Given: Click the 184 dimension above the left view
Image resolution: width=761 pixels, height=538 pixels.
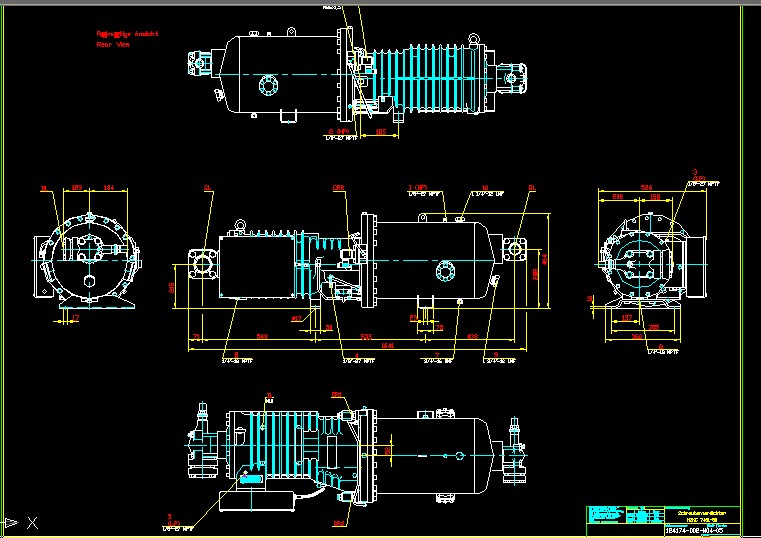Looking at the screenshot, I should click(x=109, y=187).
